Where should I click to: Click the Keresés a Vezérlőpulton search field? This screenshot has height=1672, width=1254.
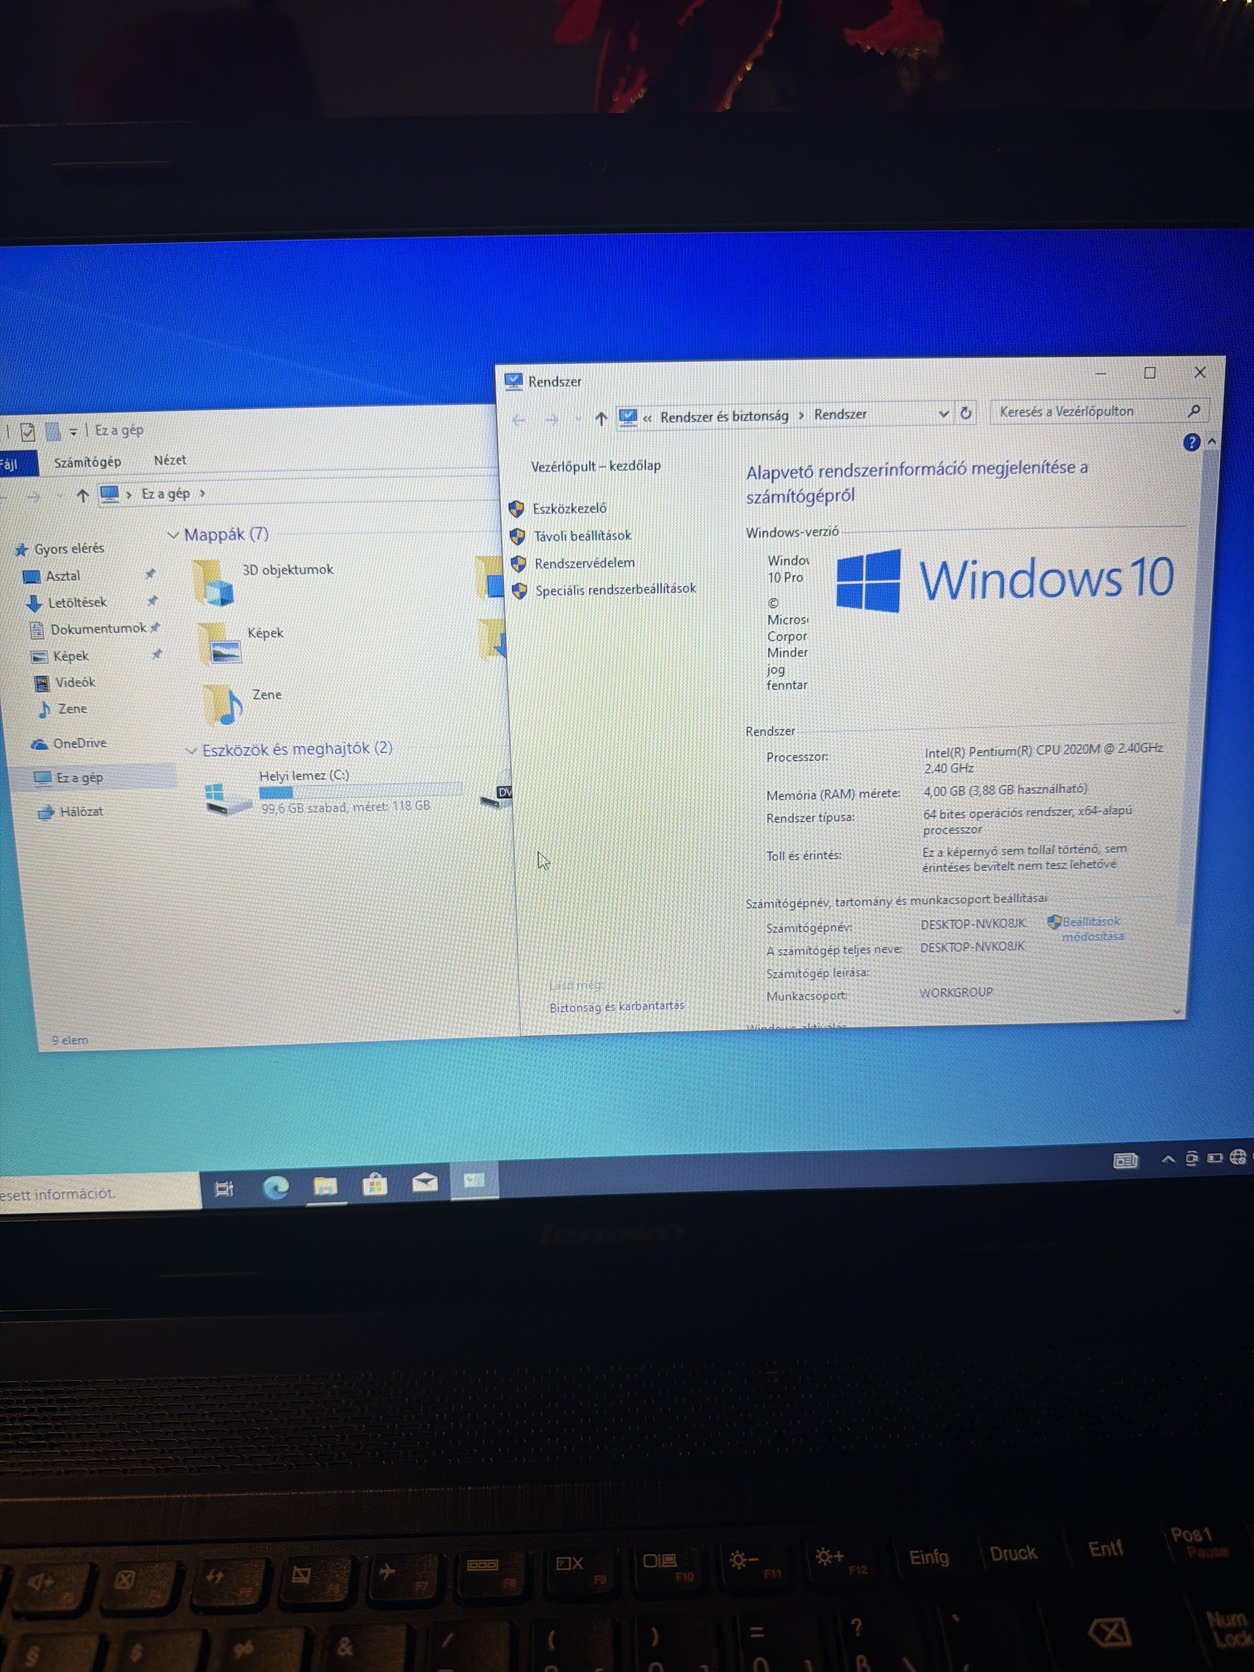click(1088, 411)
